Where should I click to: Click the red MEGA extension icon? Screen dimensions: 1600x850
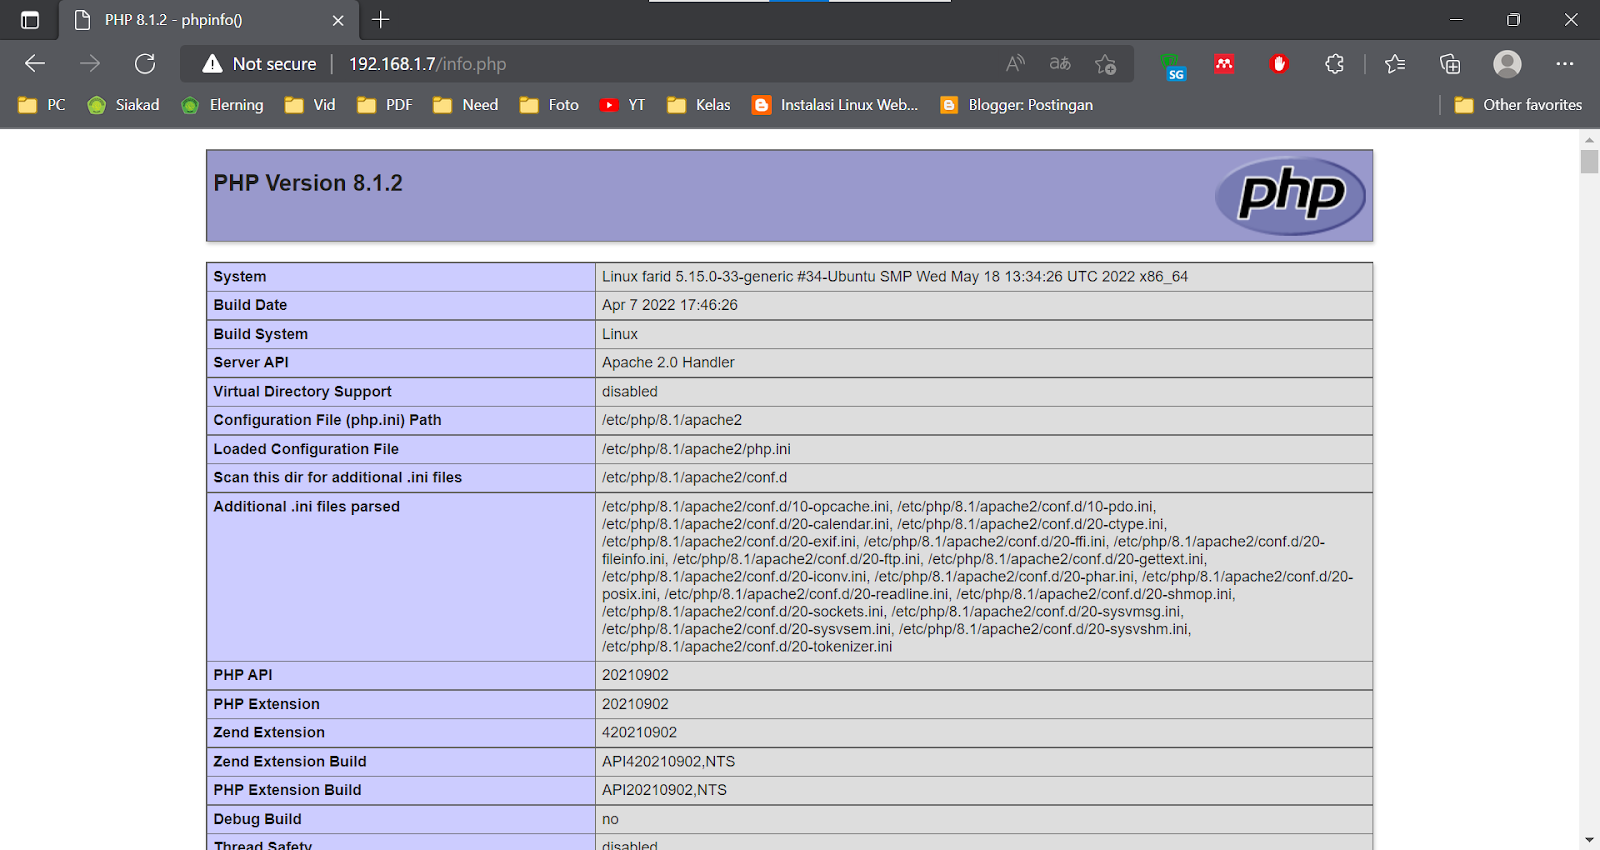tap(1224, 64)
